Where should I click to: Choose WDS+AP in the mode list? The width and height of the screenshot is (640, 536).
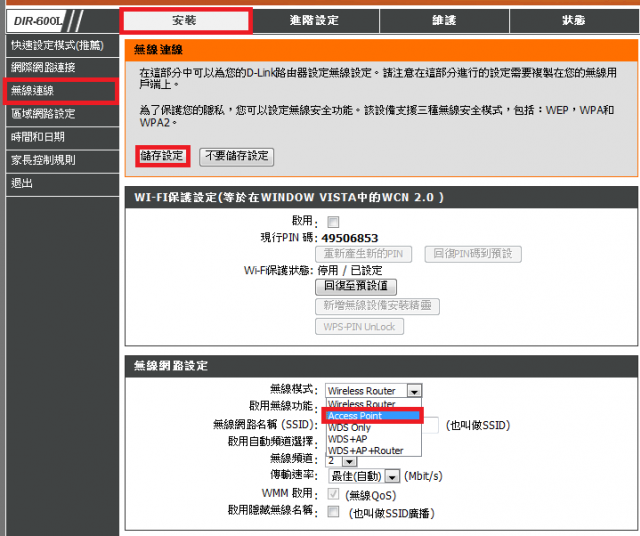374,439
